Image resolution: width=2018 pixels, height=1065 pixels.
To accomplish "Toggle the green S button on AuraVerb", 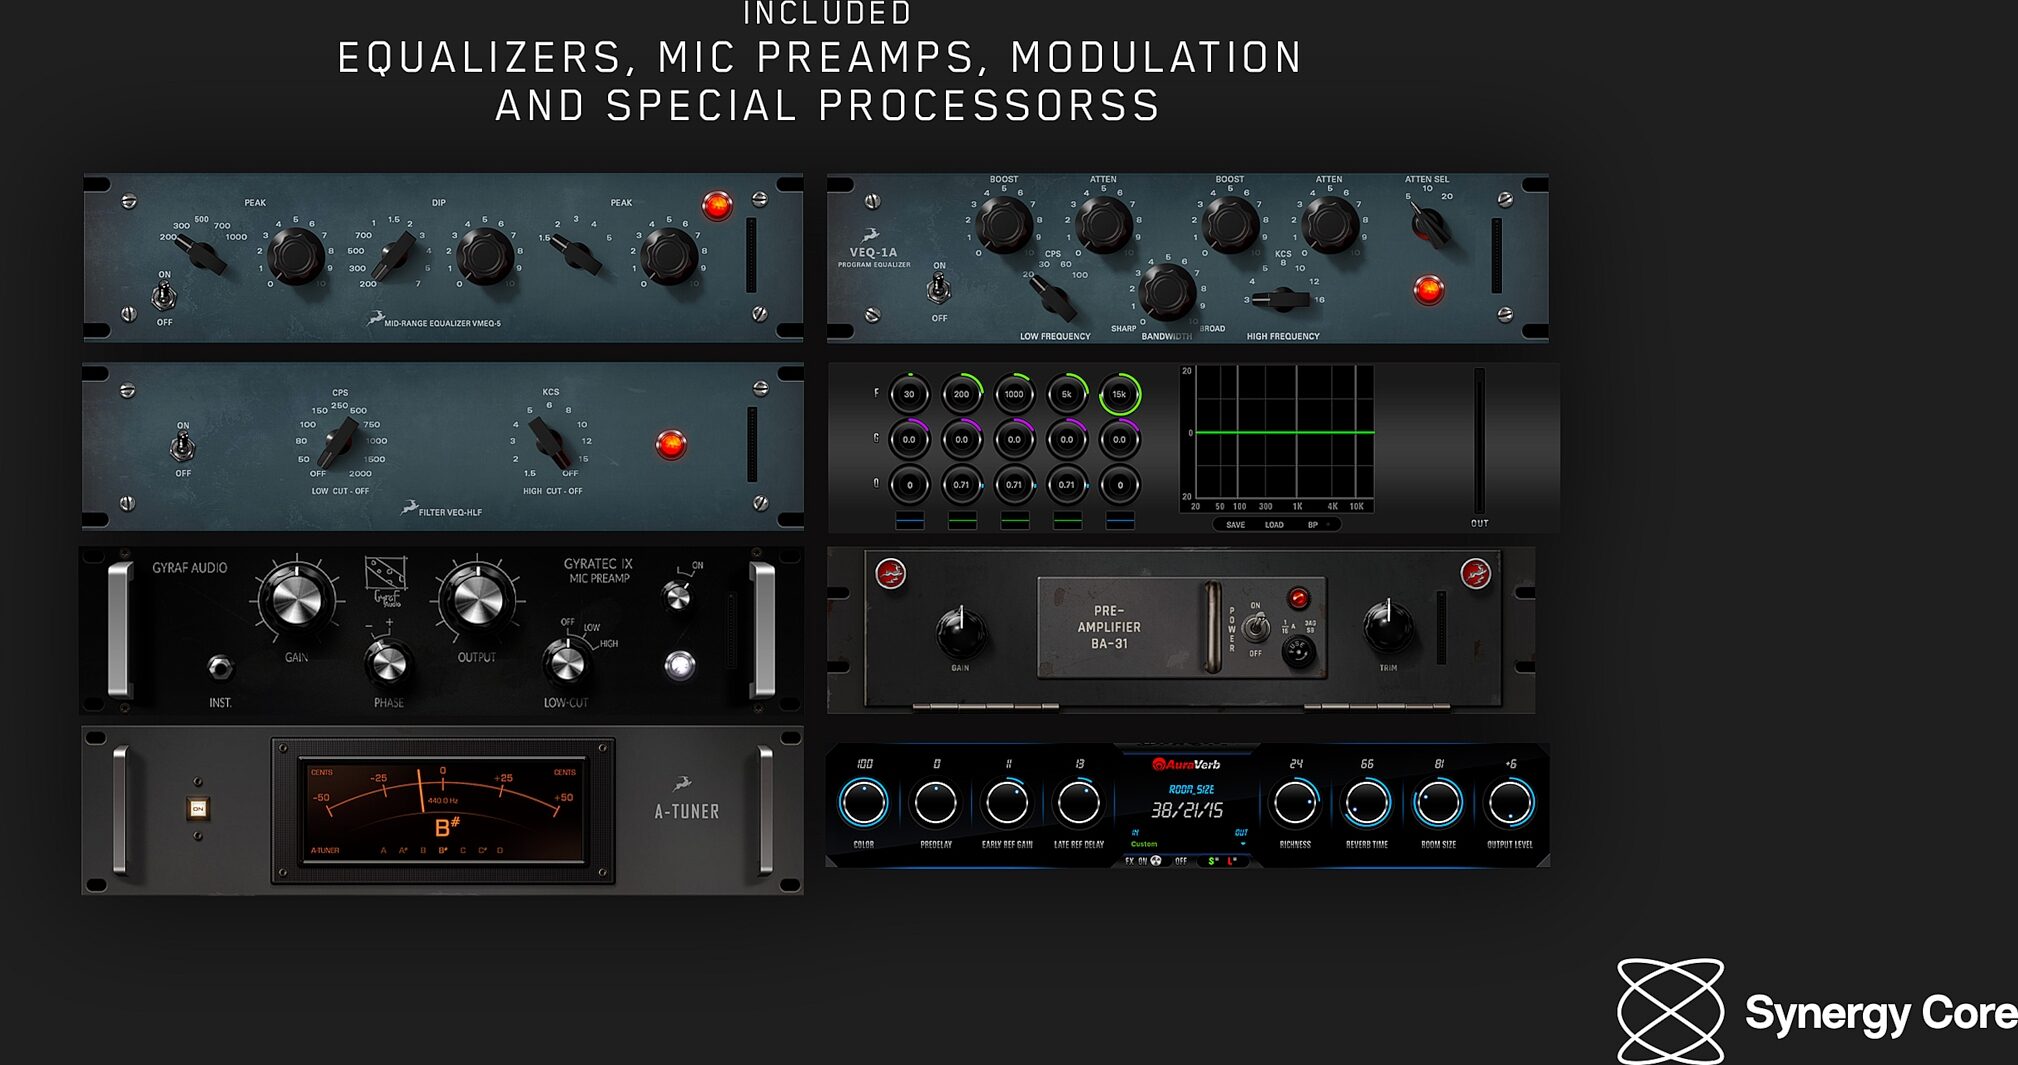I will (1212, 861).
